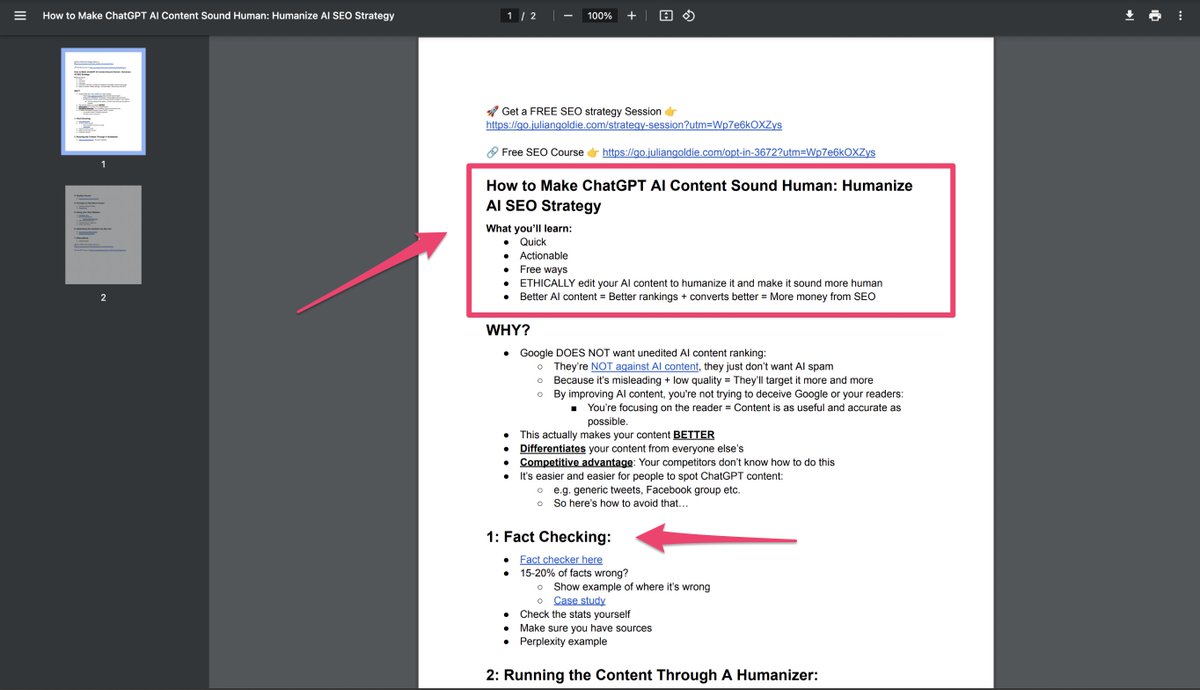The width and height of the screenshot is (1200, 690).
Task: Click the document title in toolbar
Action: tap(218, 16)
